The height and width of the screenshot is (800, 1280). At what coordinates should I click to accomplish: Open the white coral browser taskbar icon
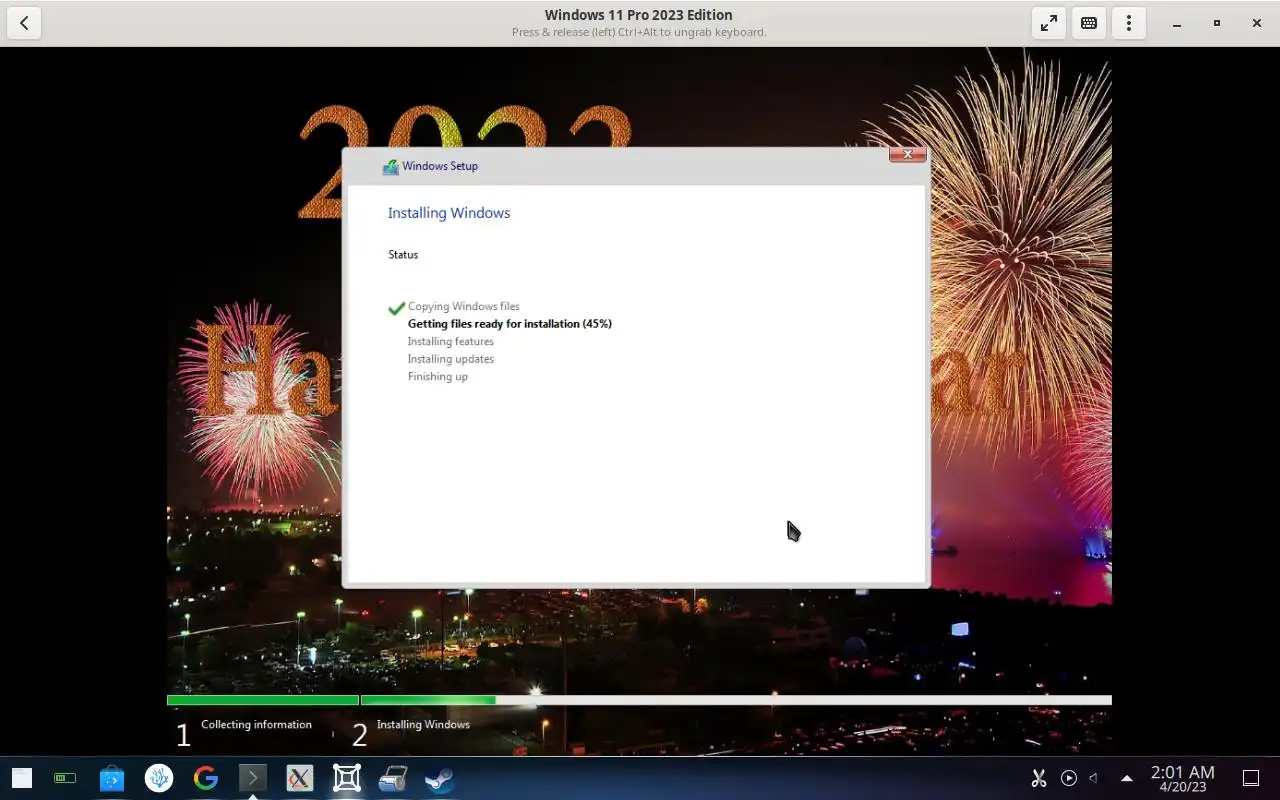coord(159,778)
